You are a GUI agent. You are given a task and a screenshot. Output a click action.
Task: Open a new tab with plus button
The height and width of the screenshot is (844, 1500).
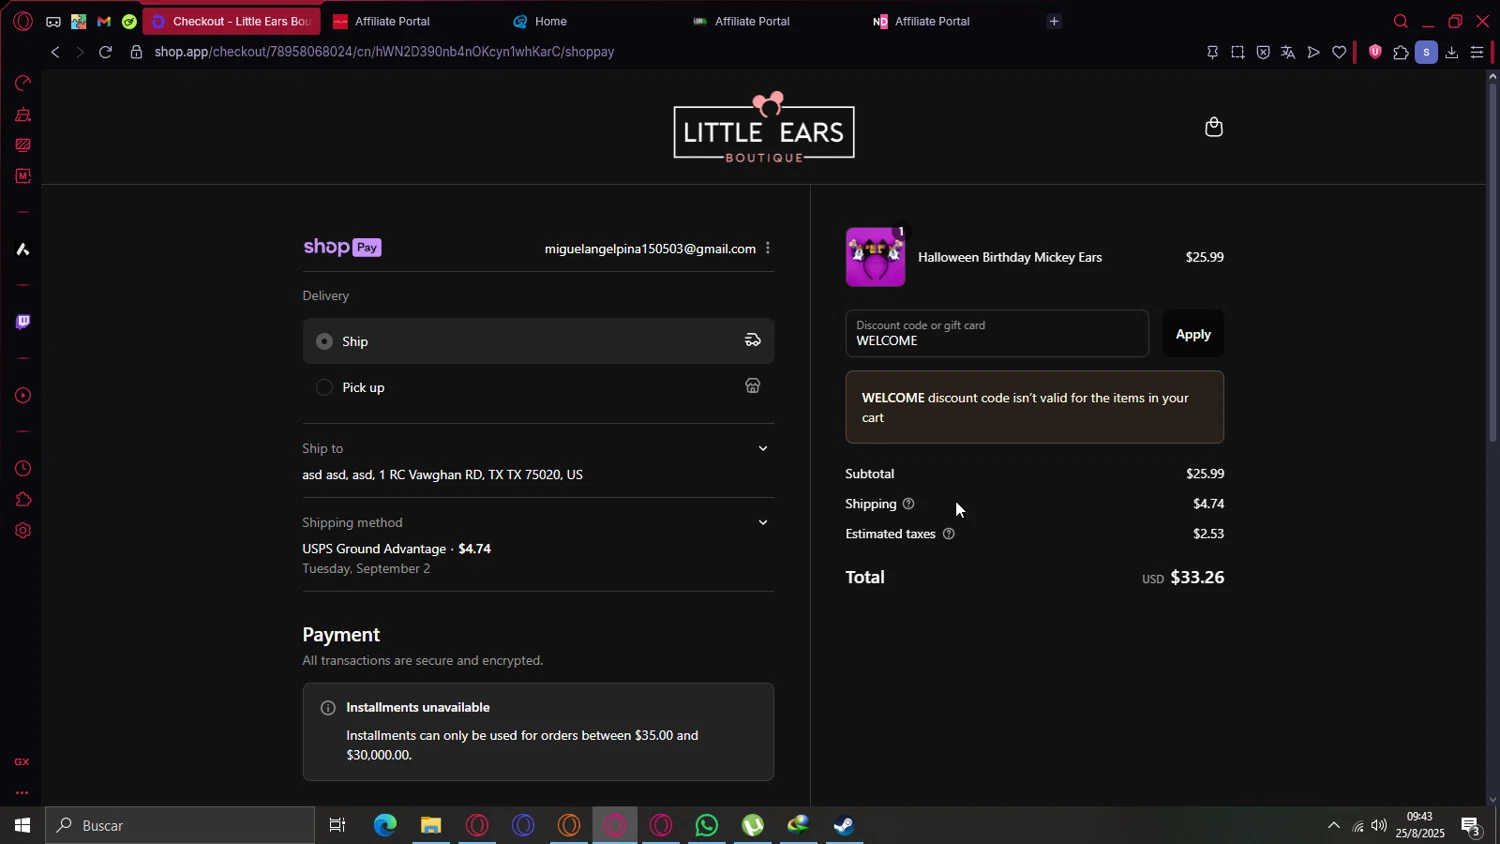pyautogui.click(x=1054, y=21)
